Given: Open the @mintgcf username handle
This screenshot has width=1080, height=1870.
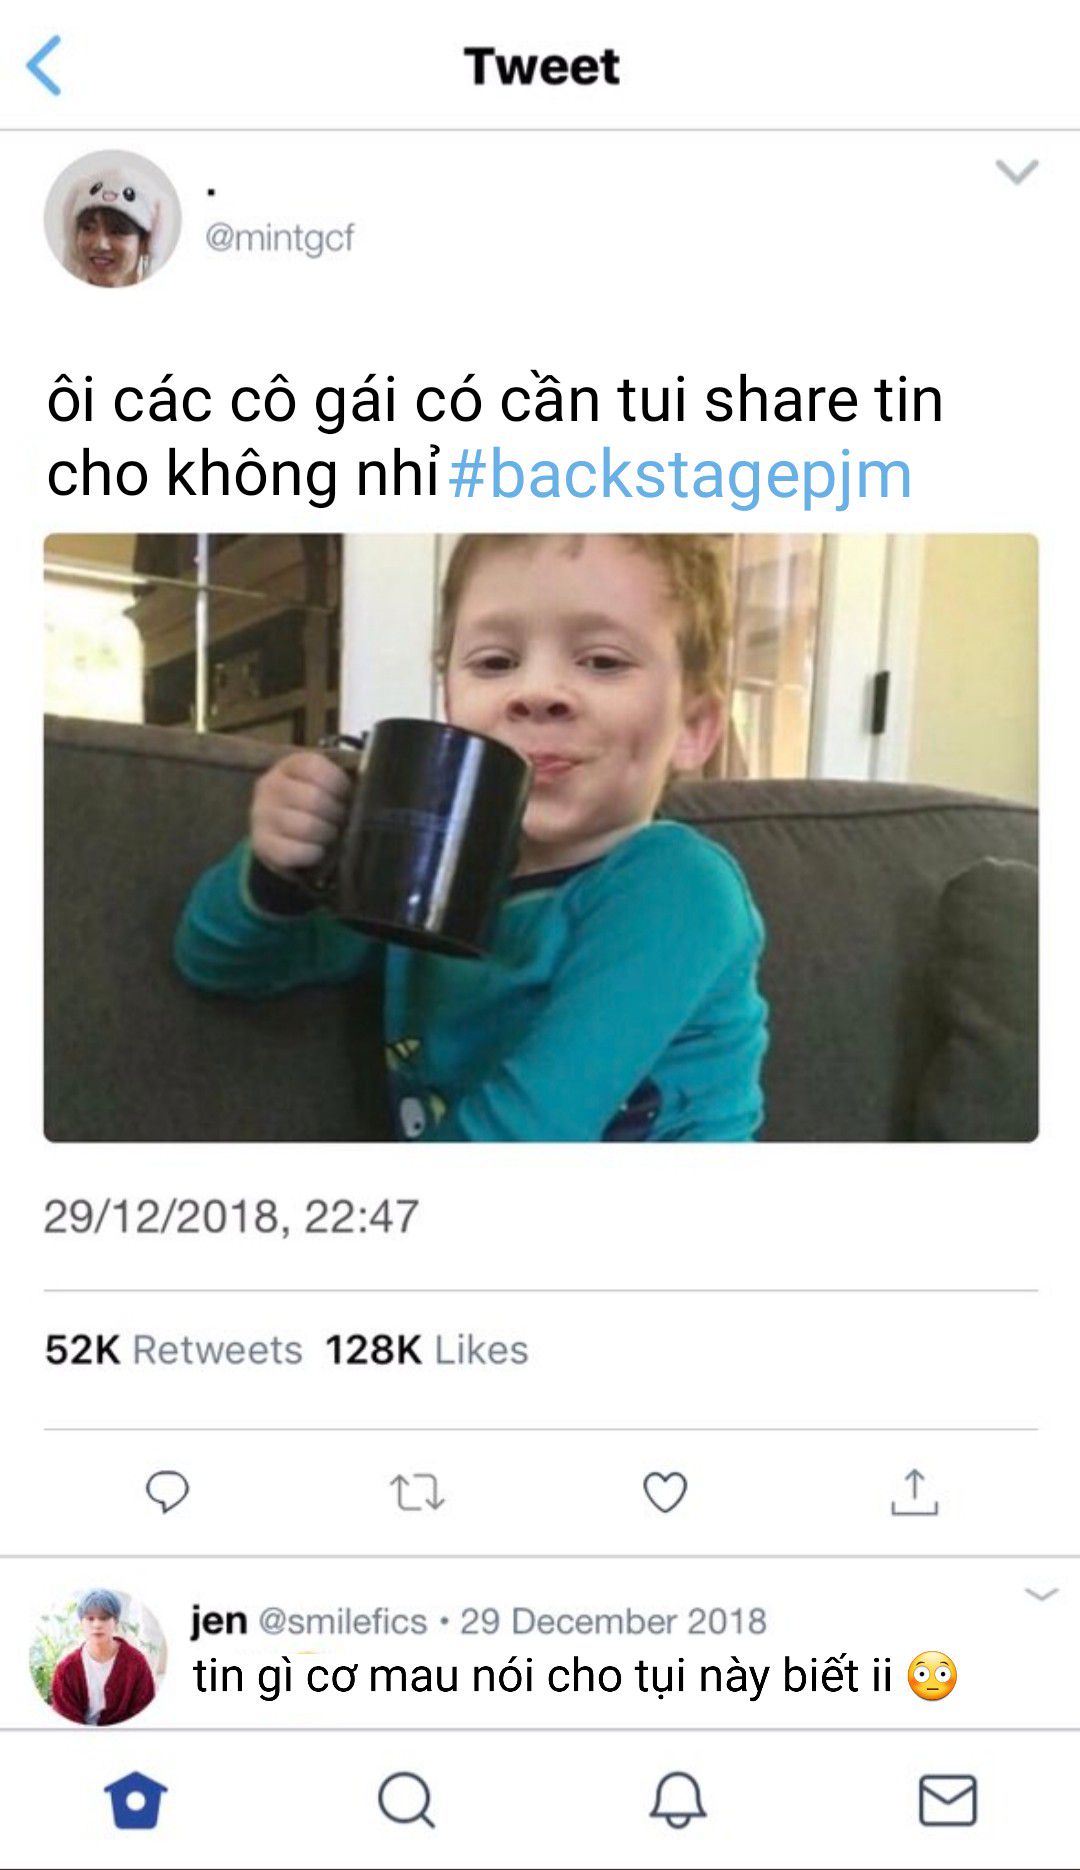Looking at the screenshot, I should 279,238.
